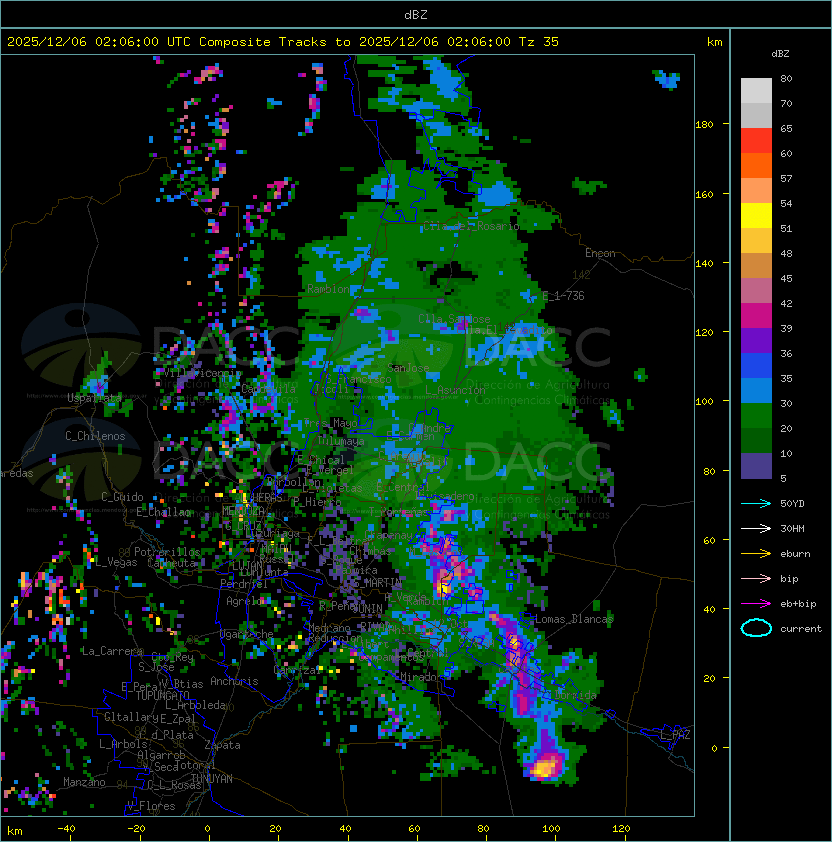The image size is (832, 842).
Task: Click the Encon map label
Action: click(x=600, y=253)
